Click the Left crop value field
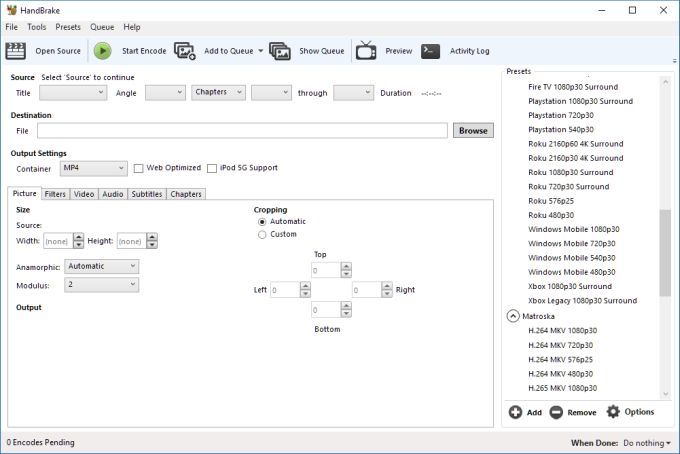Image resolution: width=680 pixels, height=454 pixels. pos(285,290)
